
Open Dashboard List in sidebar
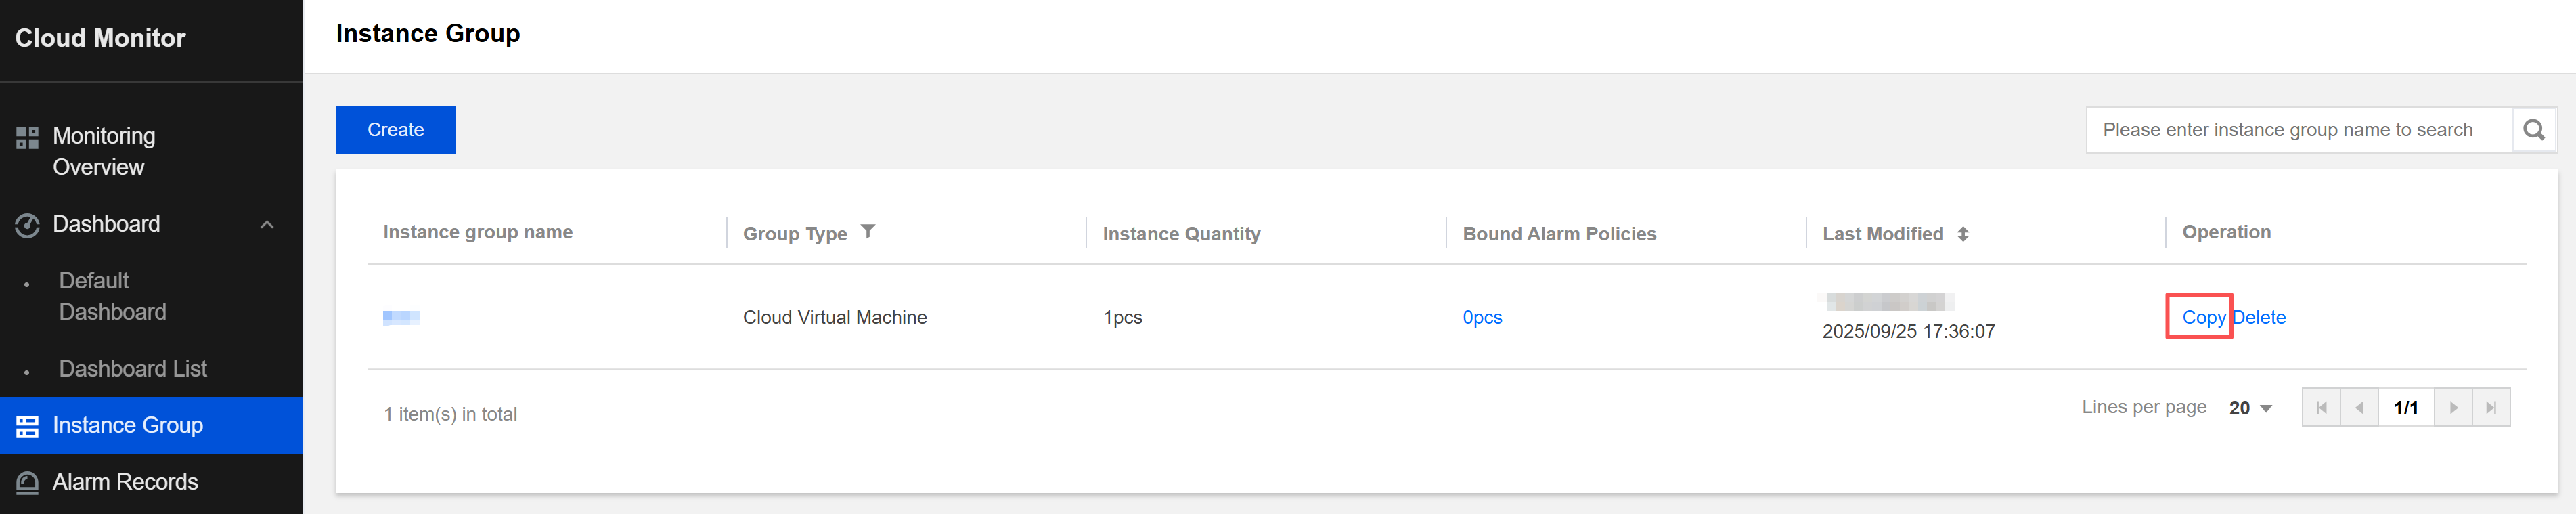coord(132,369)
